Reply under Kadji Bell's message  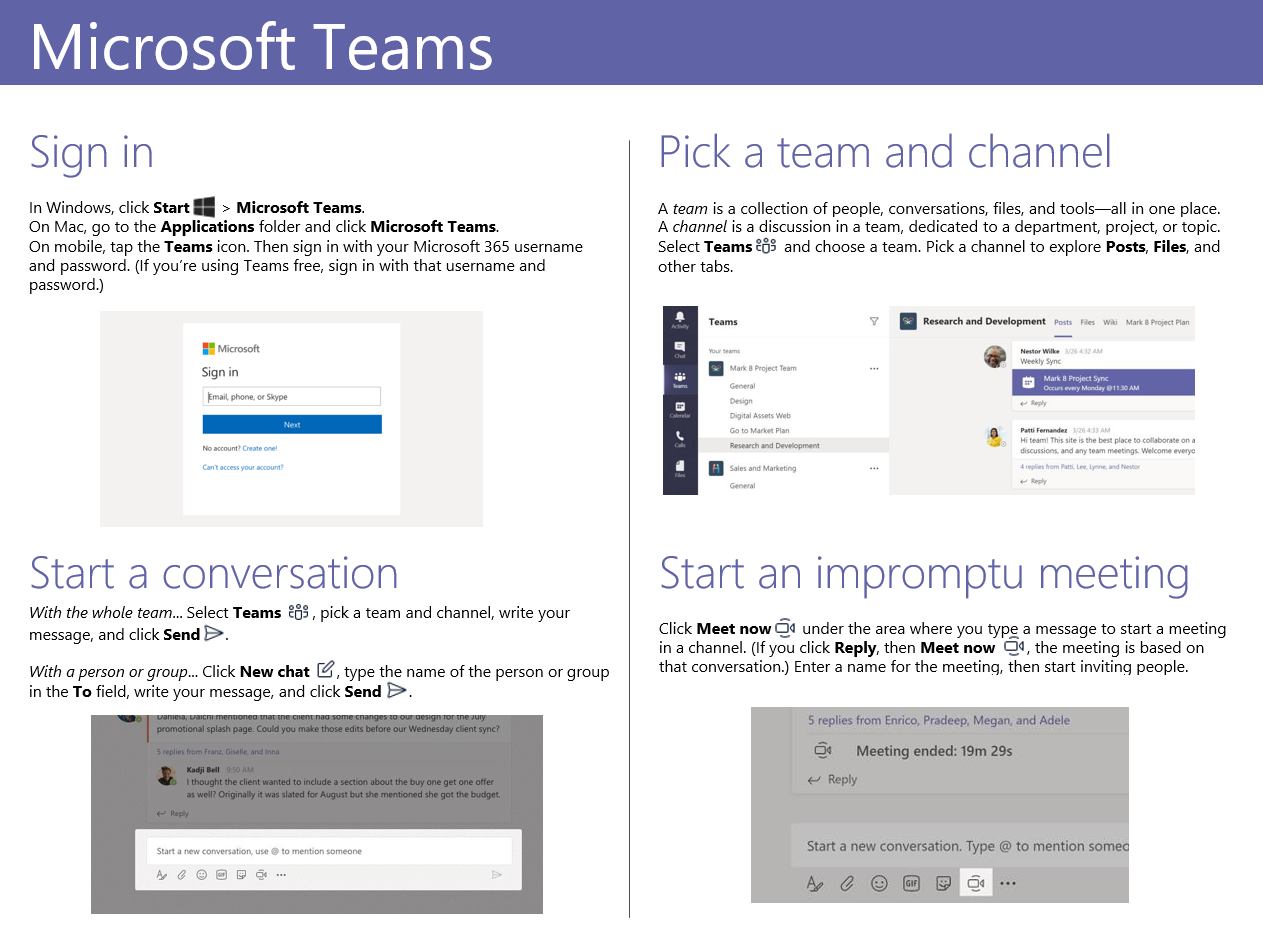coord(173,813)
